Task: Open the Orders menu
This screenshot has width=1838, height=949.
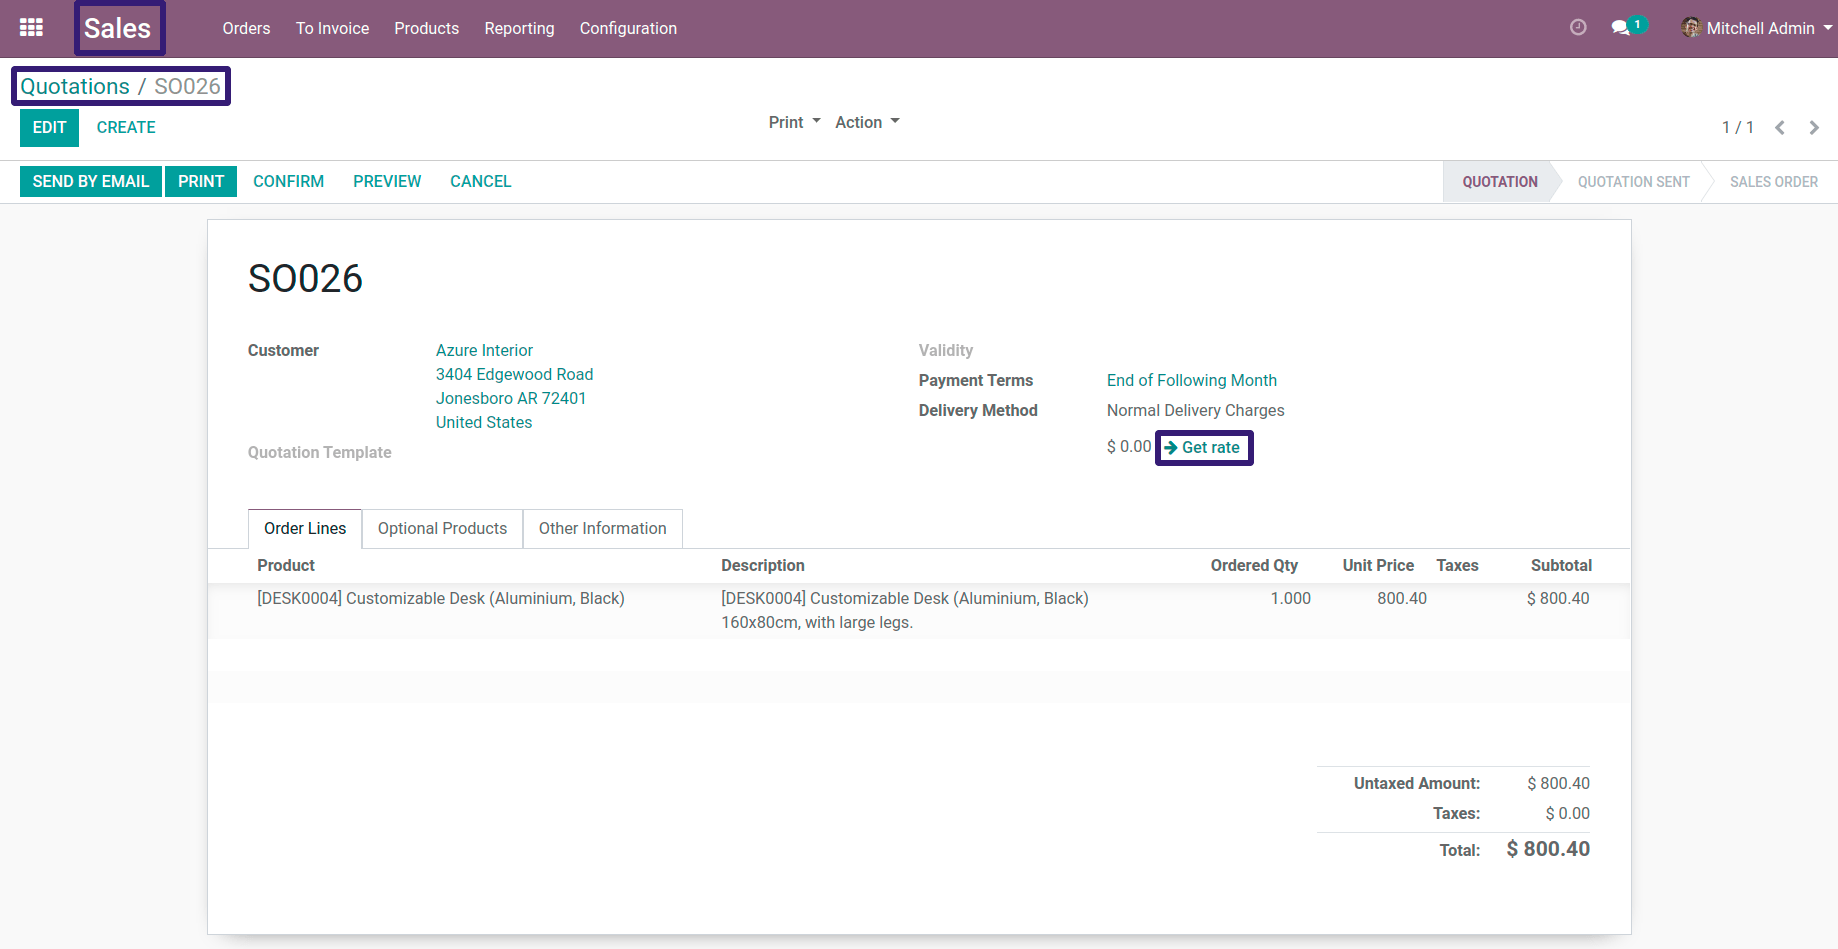Action: (x=246, y=28)
